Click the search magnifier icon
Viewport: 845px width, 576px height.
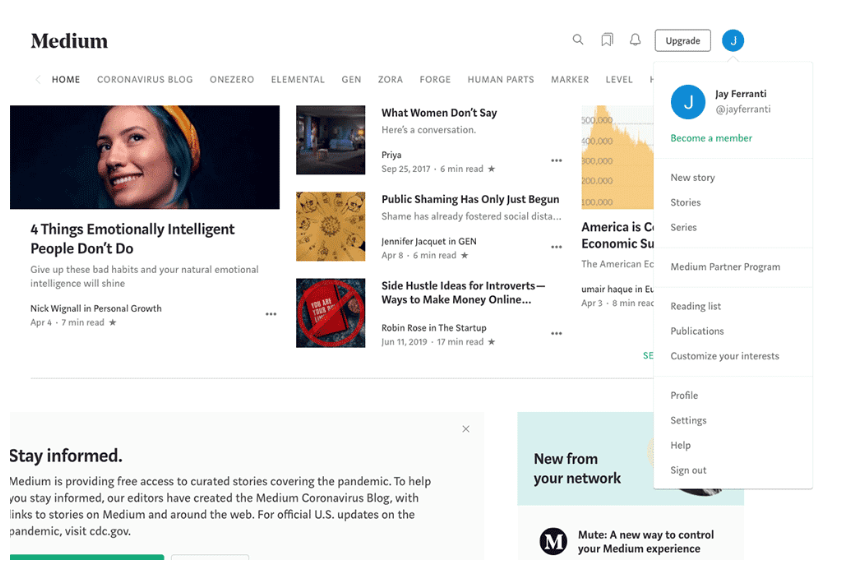pos(578,40)
